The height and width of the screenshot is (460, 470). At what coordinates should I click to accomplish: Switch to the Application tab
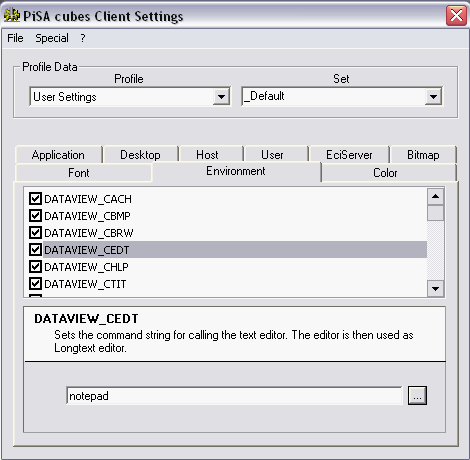click(x=58, y=155)
